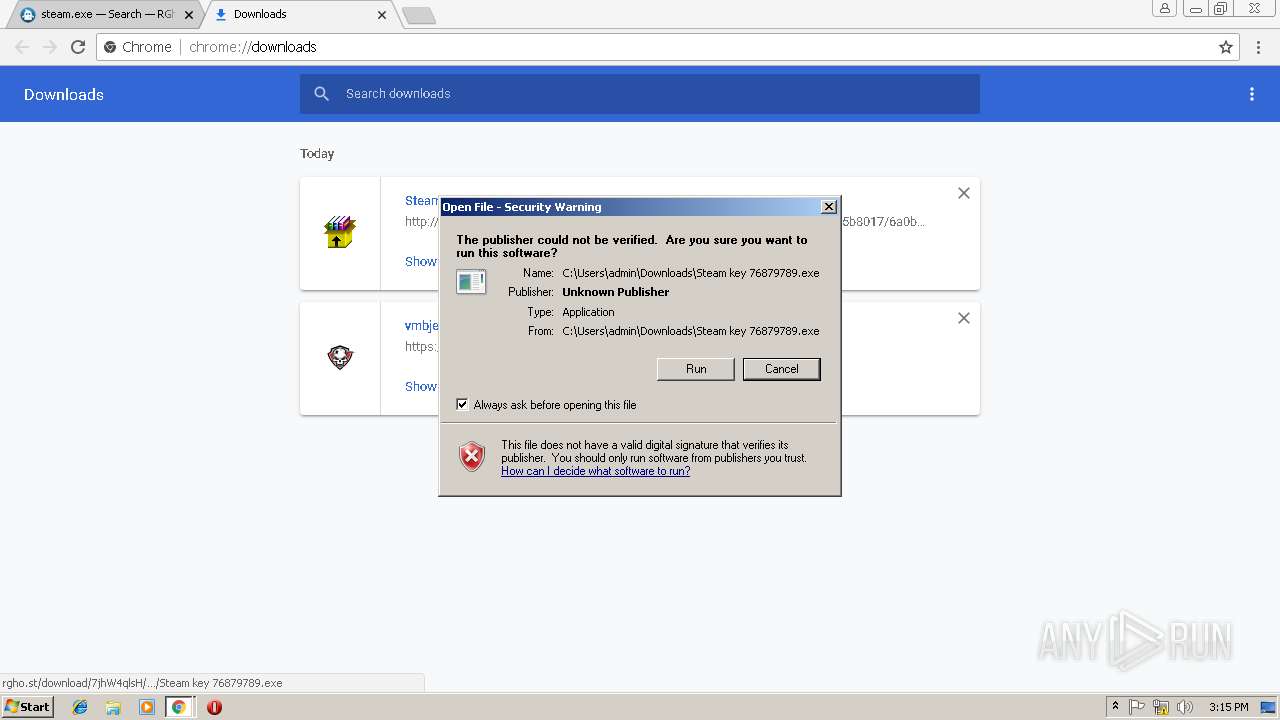Image resolution: width=1280 pixels, height=720 pixels.
Task: Bookmark this page with the star icon
Action: [1226, 47]
